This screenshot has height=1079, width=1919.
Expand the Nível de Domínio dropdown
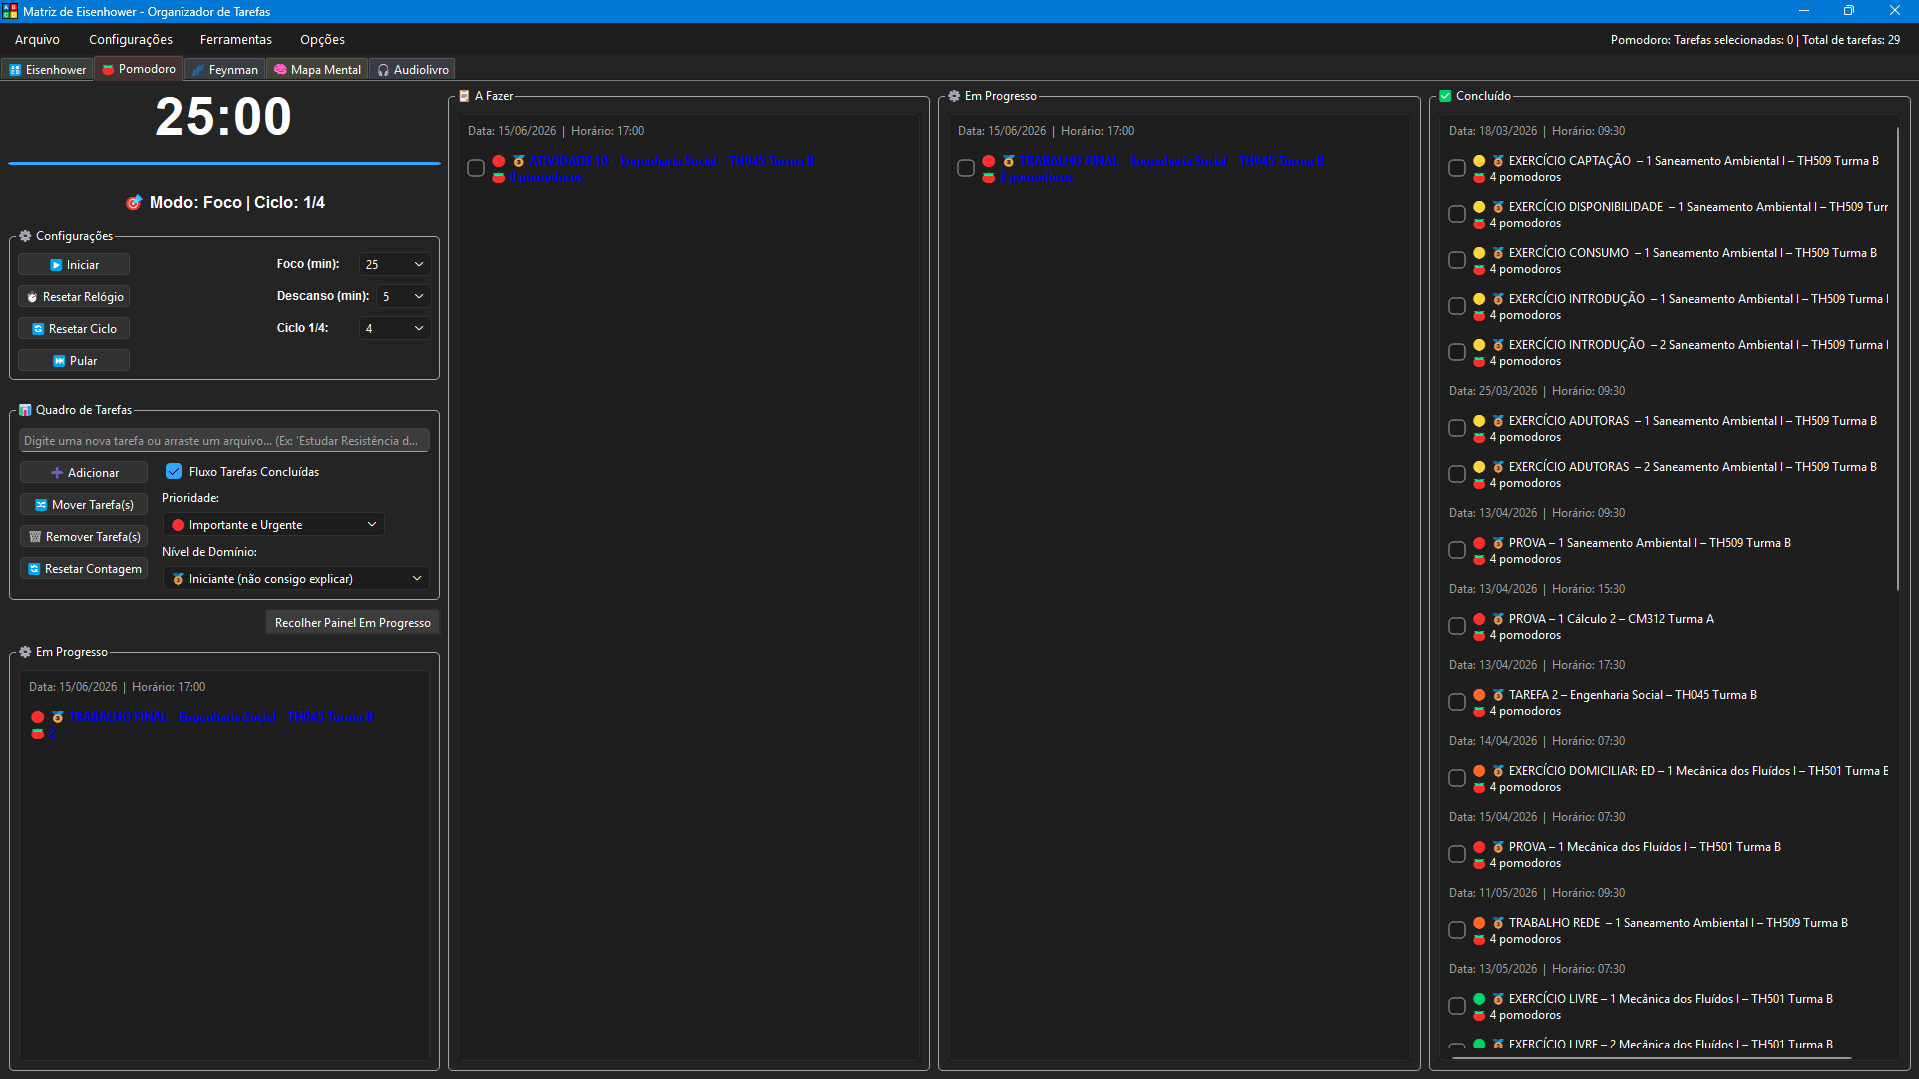point(296,578)
